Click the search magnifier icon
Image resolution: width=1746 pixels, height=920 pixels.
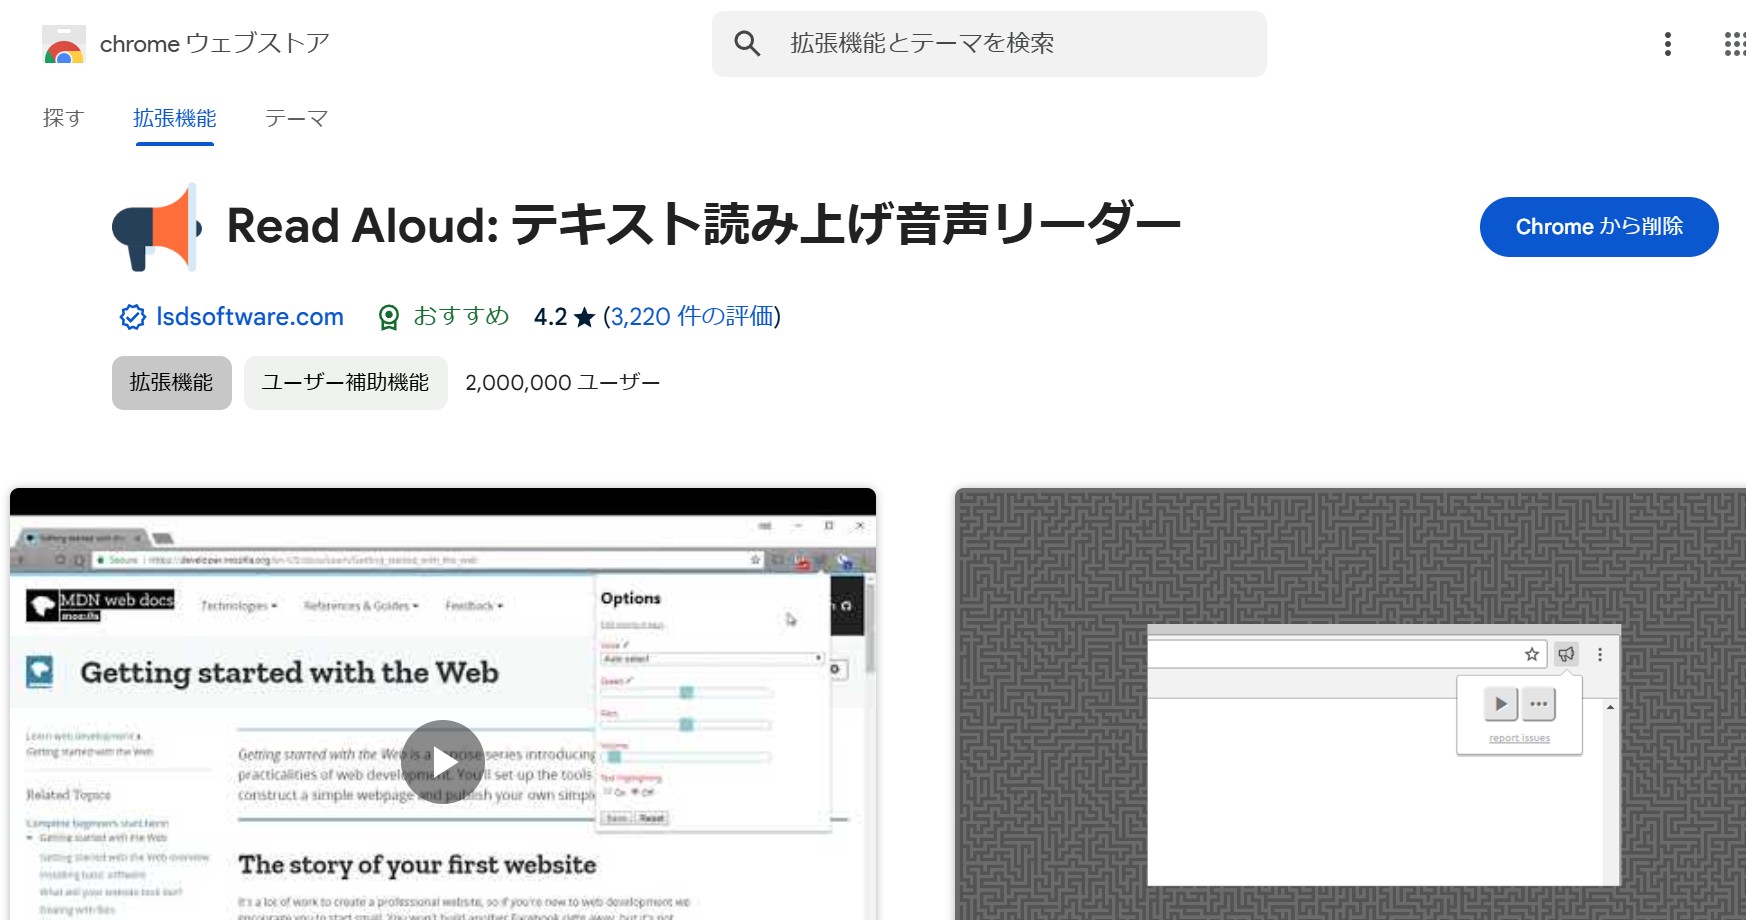(747, 43)
